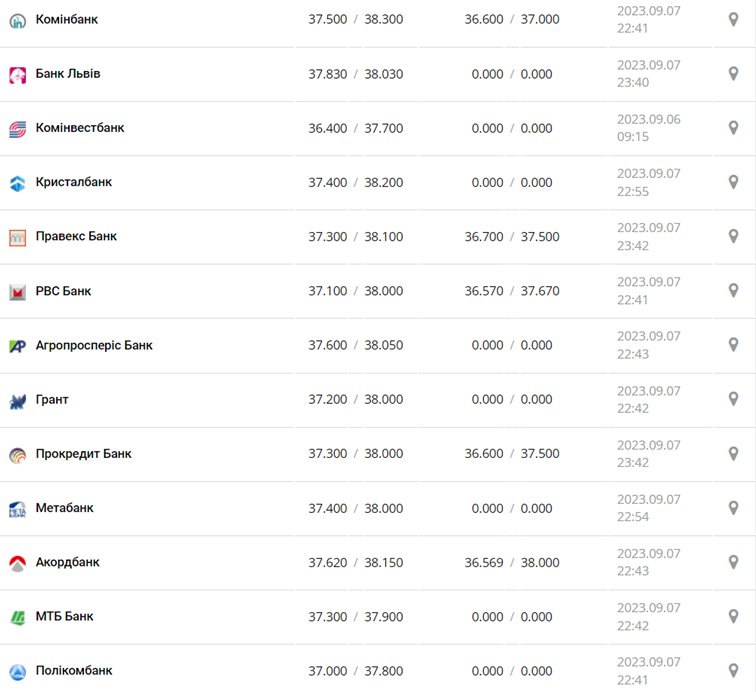
Task: Click the Метабанк logo icon
Action: (17, 509)
